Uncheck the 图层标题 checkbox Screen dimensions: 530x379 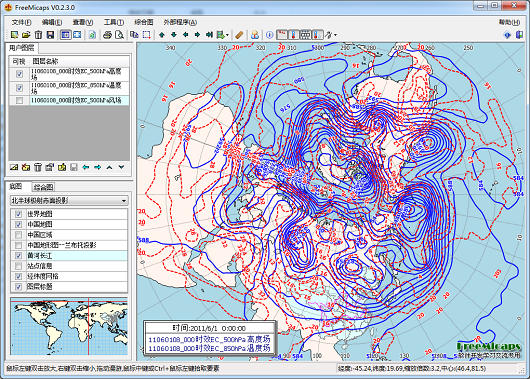click(x=19, y=287)
